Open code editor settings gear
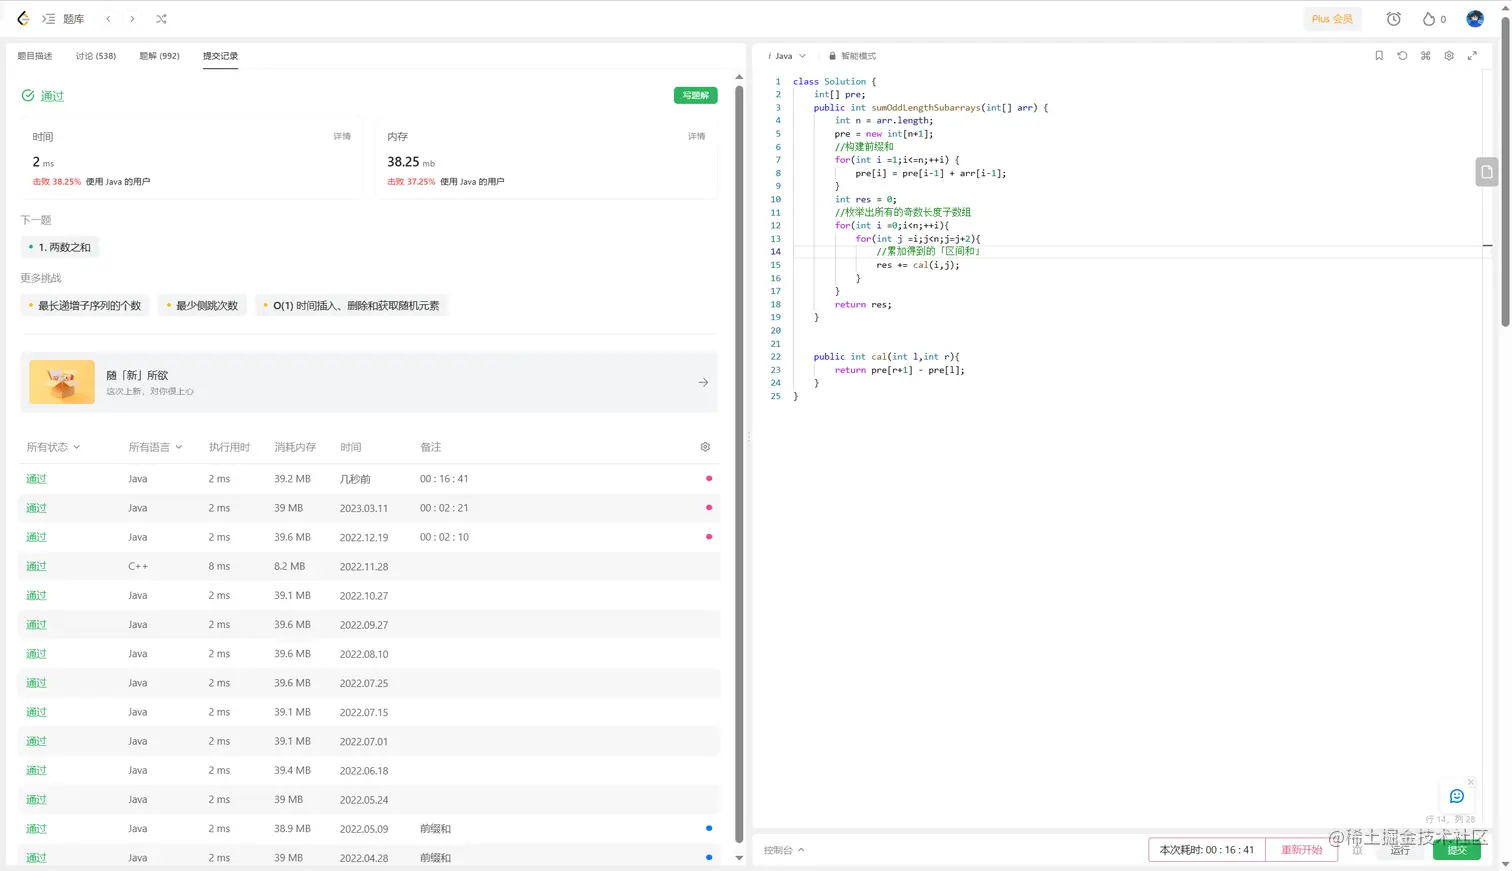The width and height of the screenshot is (1512, 871). pyautogui.click(x=1449, y=56)
